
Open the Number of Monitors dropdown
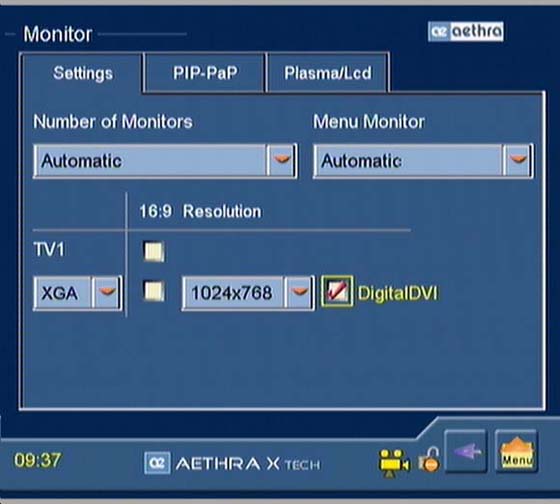pyautogui.click(x=165, y=161)
